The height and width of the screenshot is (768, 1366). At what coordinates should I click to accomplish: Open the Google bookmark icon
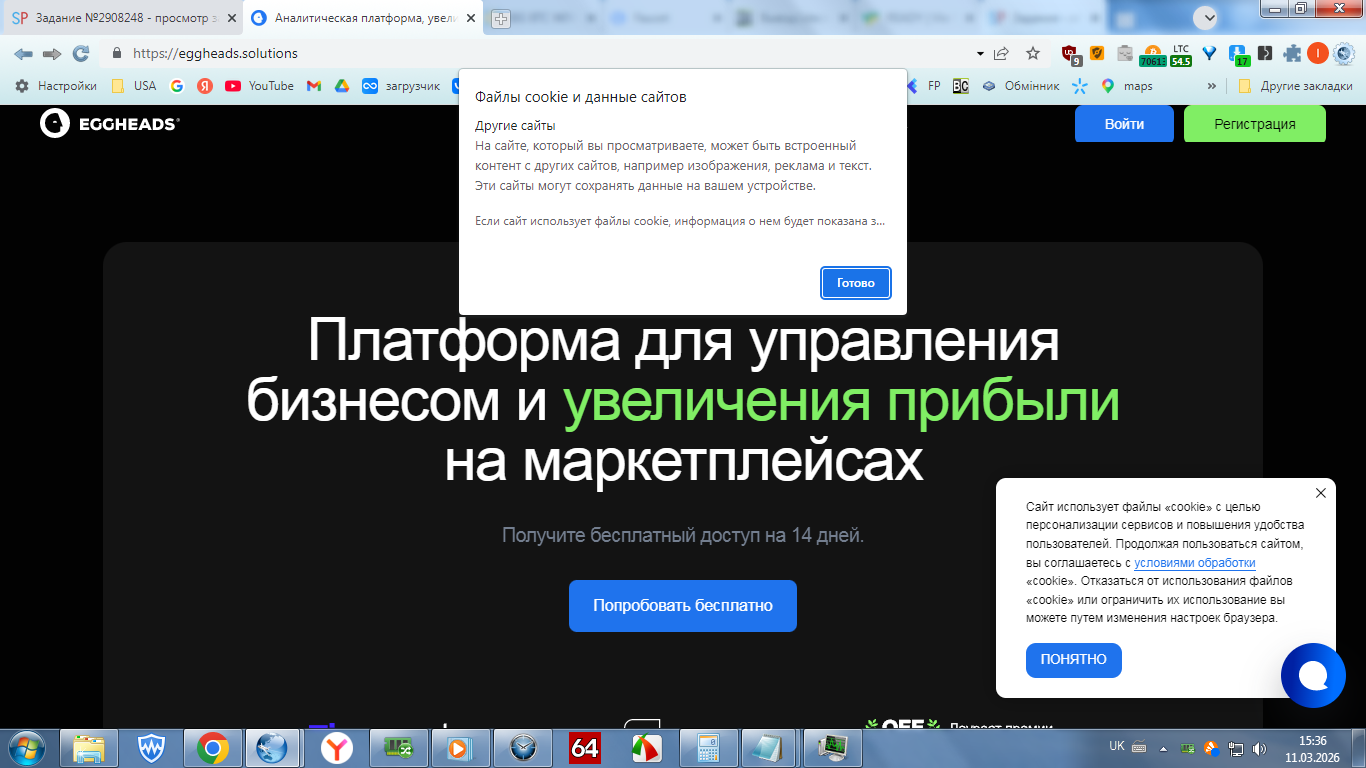tap(177, 86)
